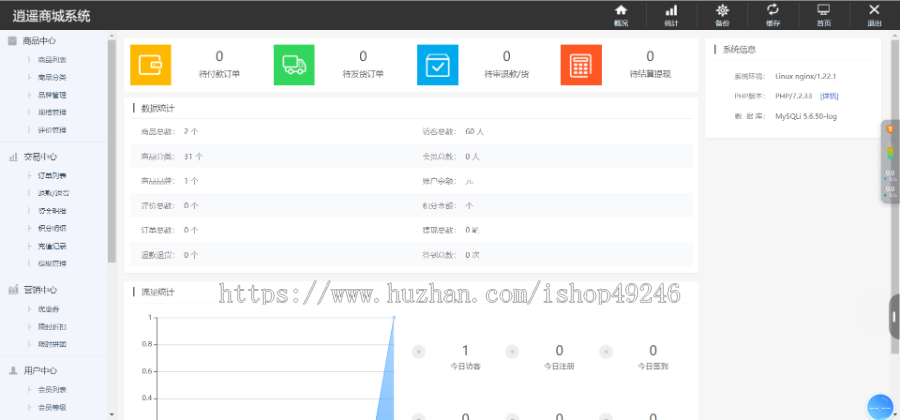900x420 pixels.
Task: Open 优惠券 in the sidebar
Action: tap(49, 309)
